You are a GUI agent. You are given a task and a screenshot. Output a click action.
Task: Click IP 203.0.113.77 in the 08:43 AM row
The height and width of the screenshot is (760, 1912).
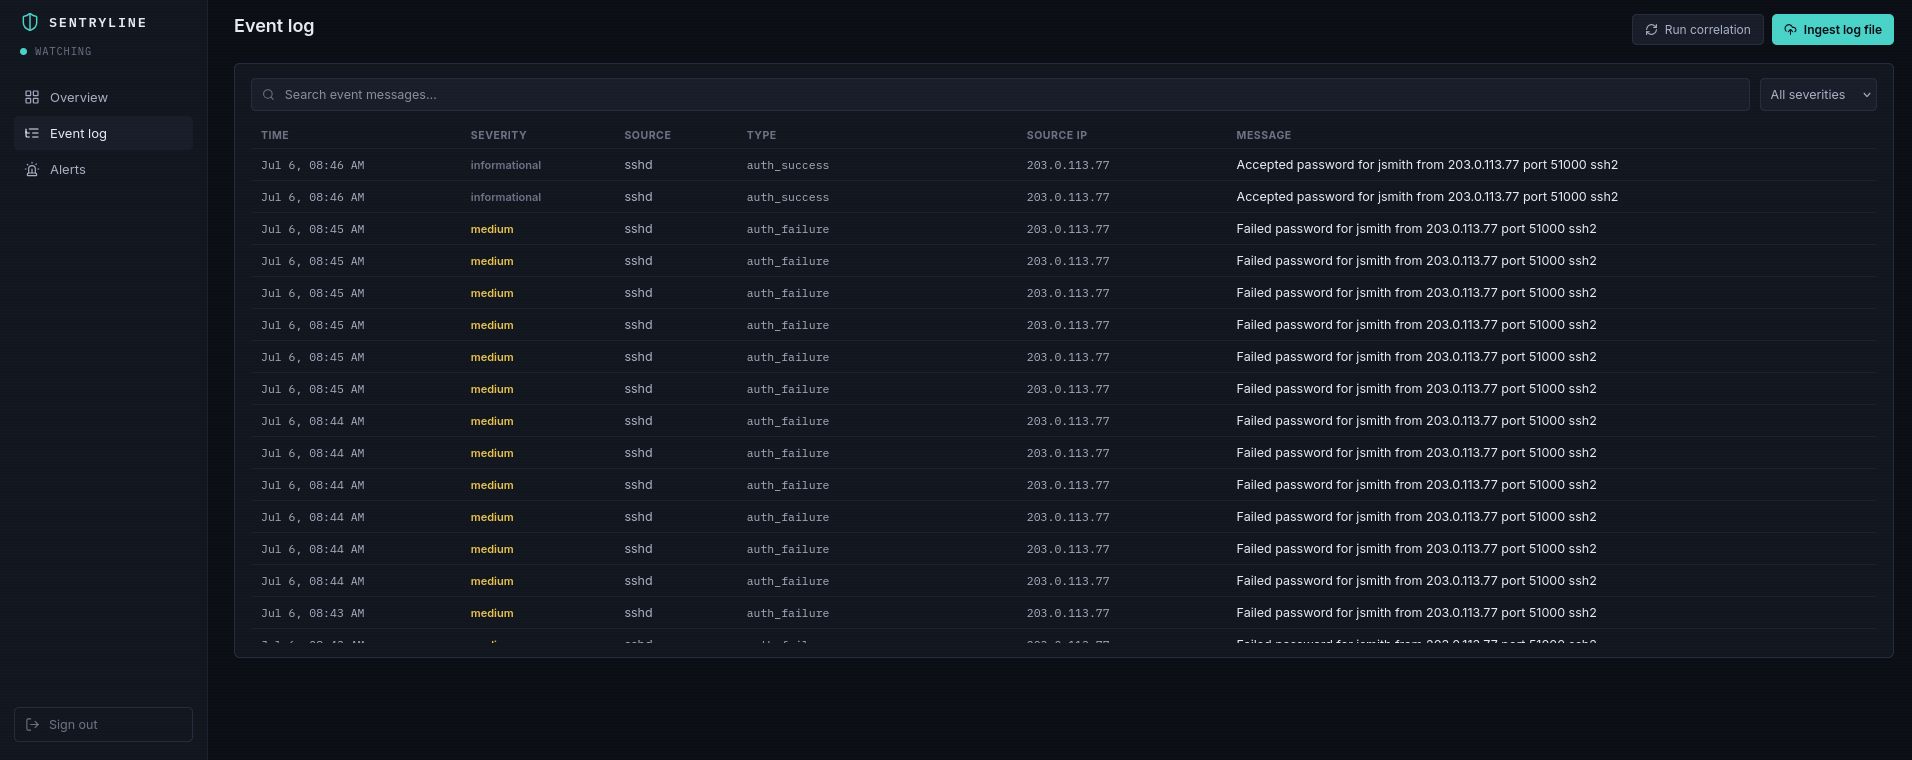coord(1067,613)
